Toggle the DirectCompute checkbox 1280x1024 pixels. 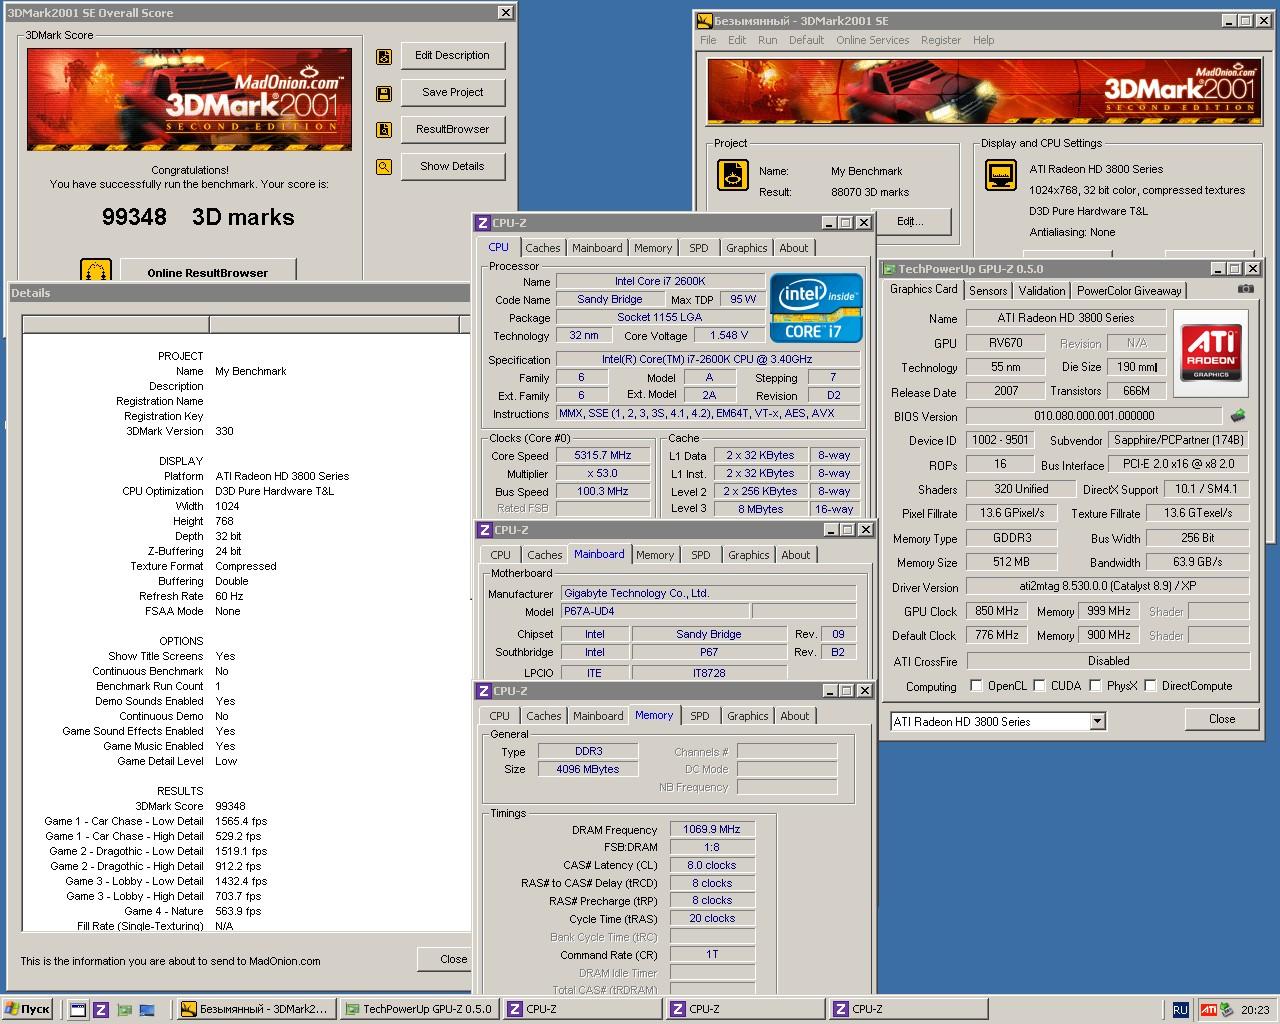point(1150,686)
